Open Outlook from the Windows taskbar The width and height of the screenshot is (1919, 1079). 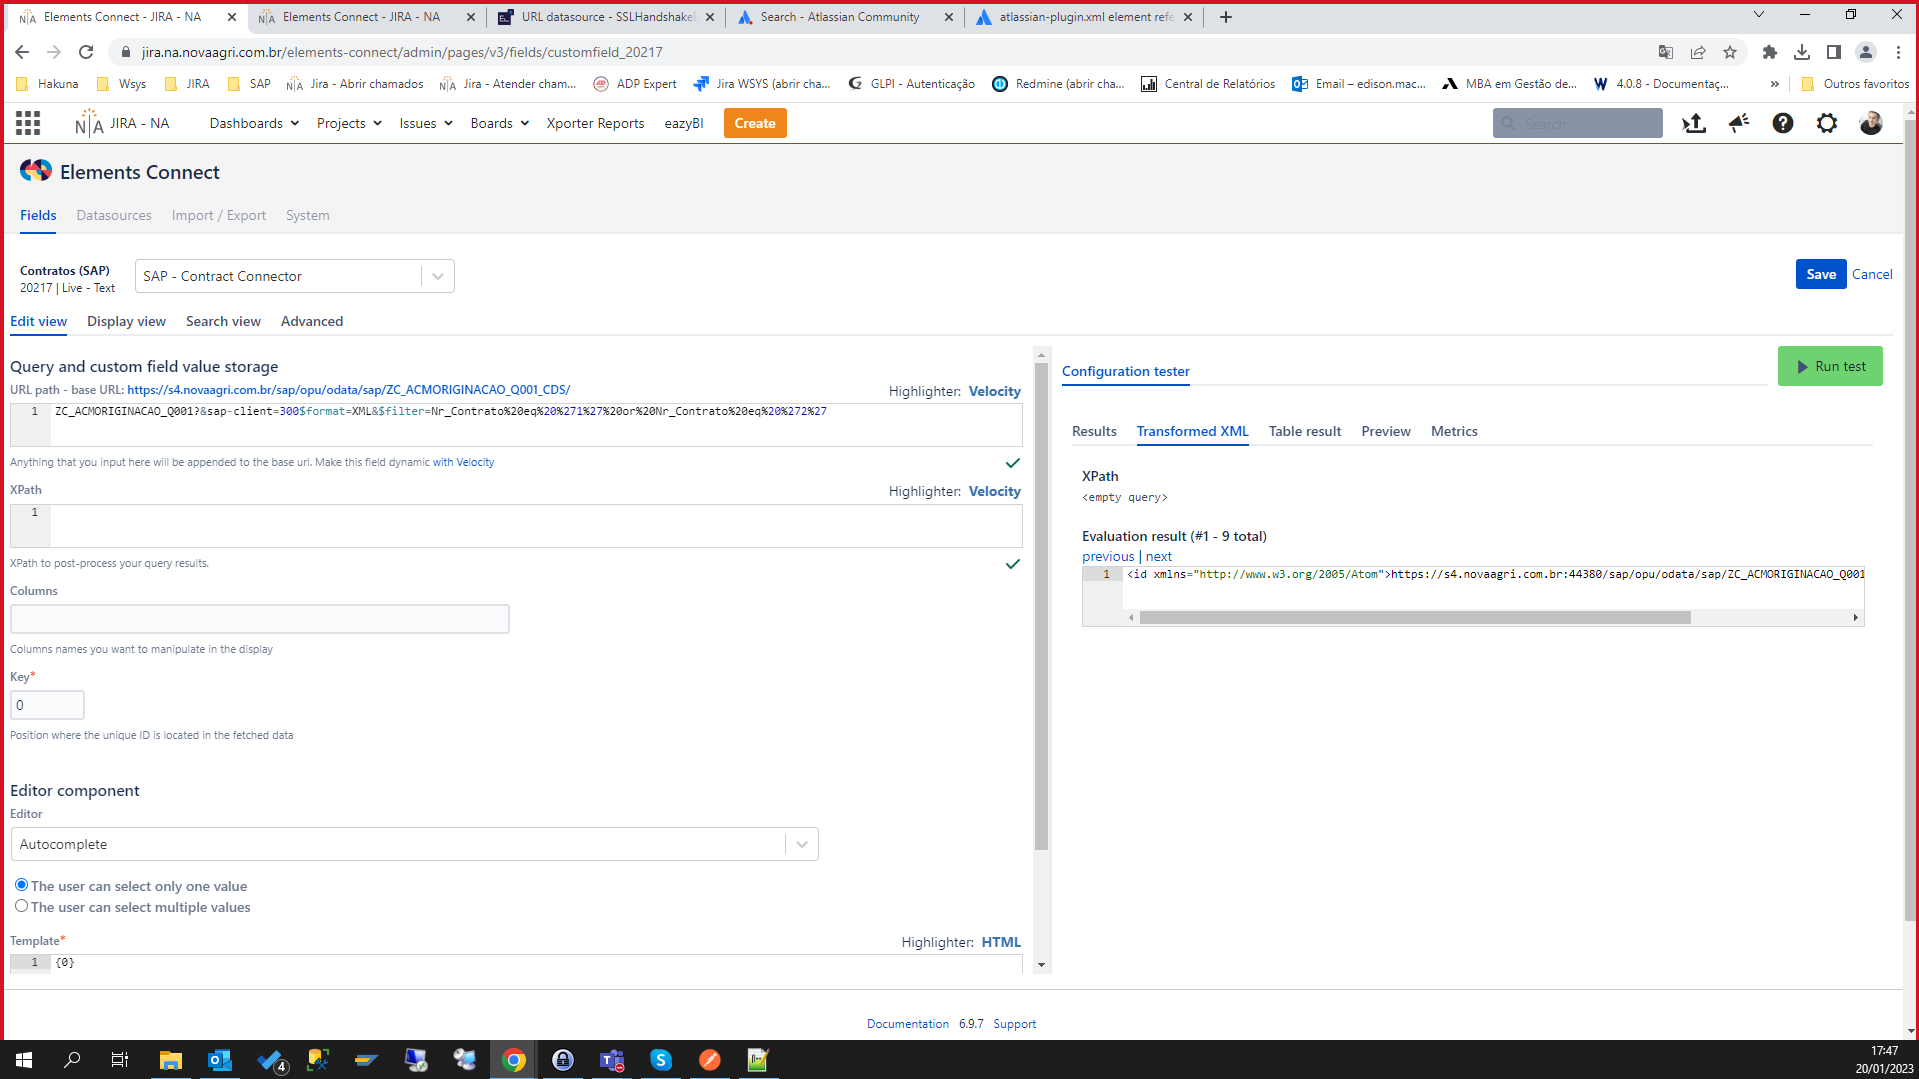pyautogui.click(x=220, y=1060)
